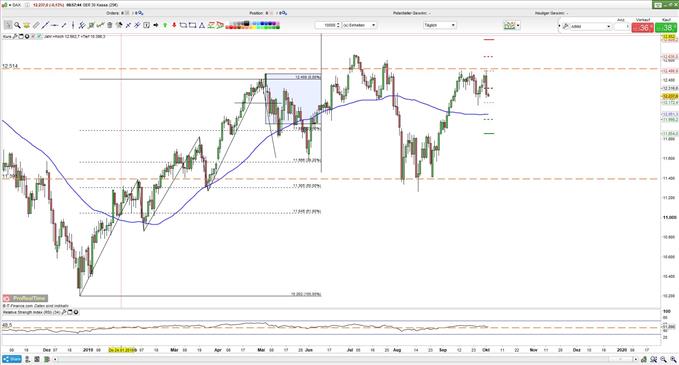679x365 pixels.
Task: Click the highlighted date label on time axis
Action: pyautogui.click(x=122, y=349)
